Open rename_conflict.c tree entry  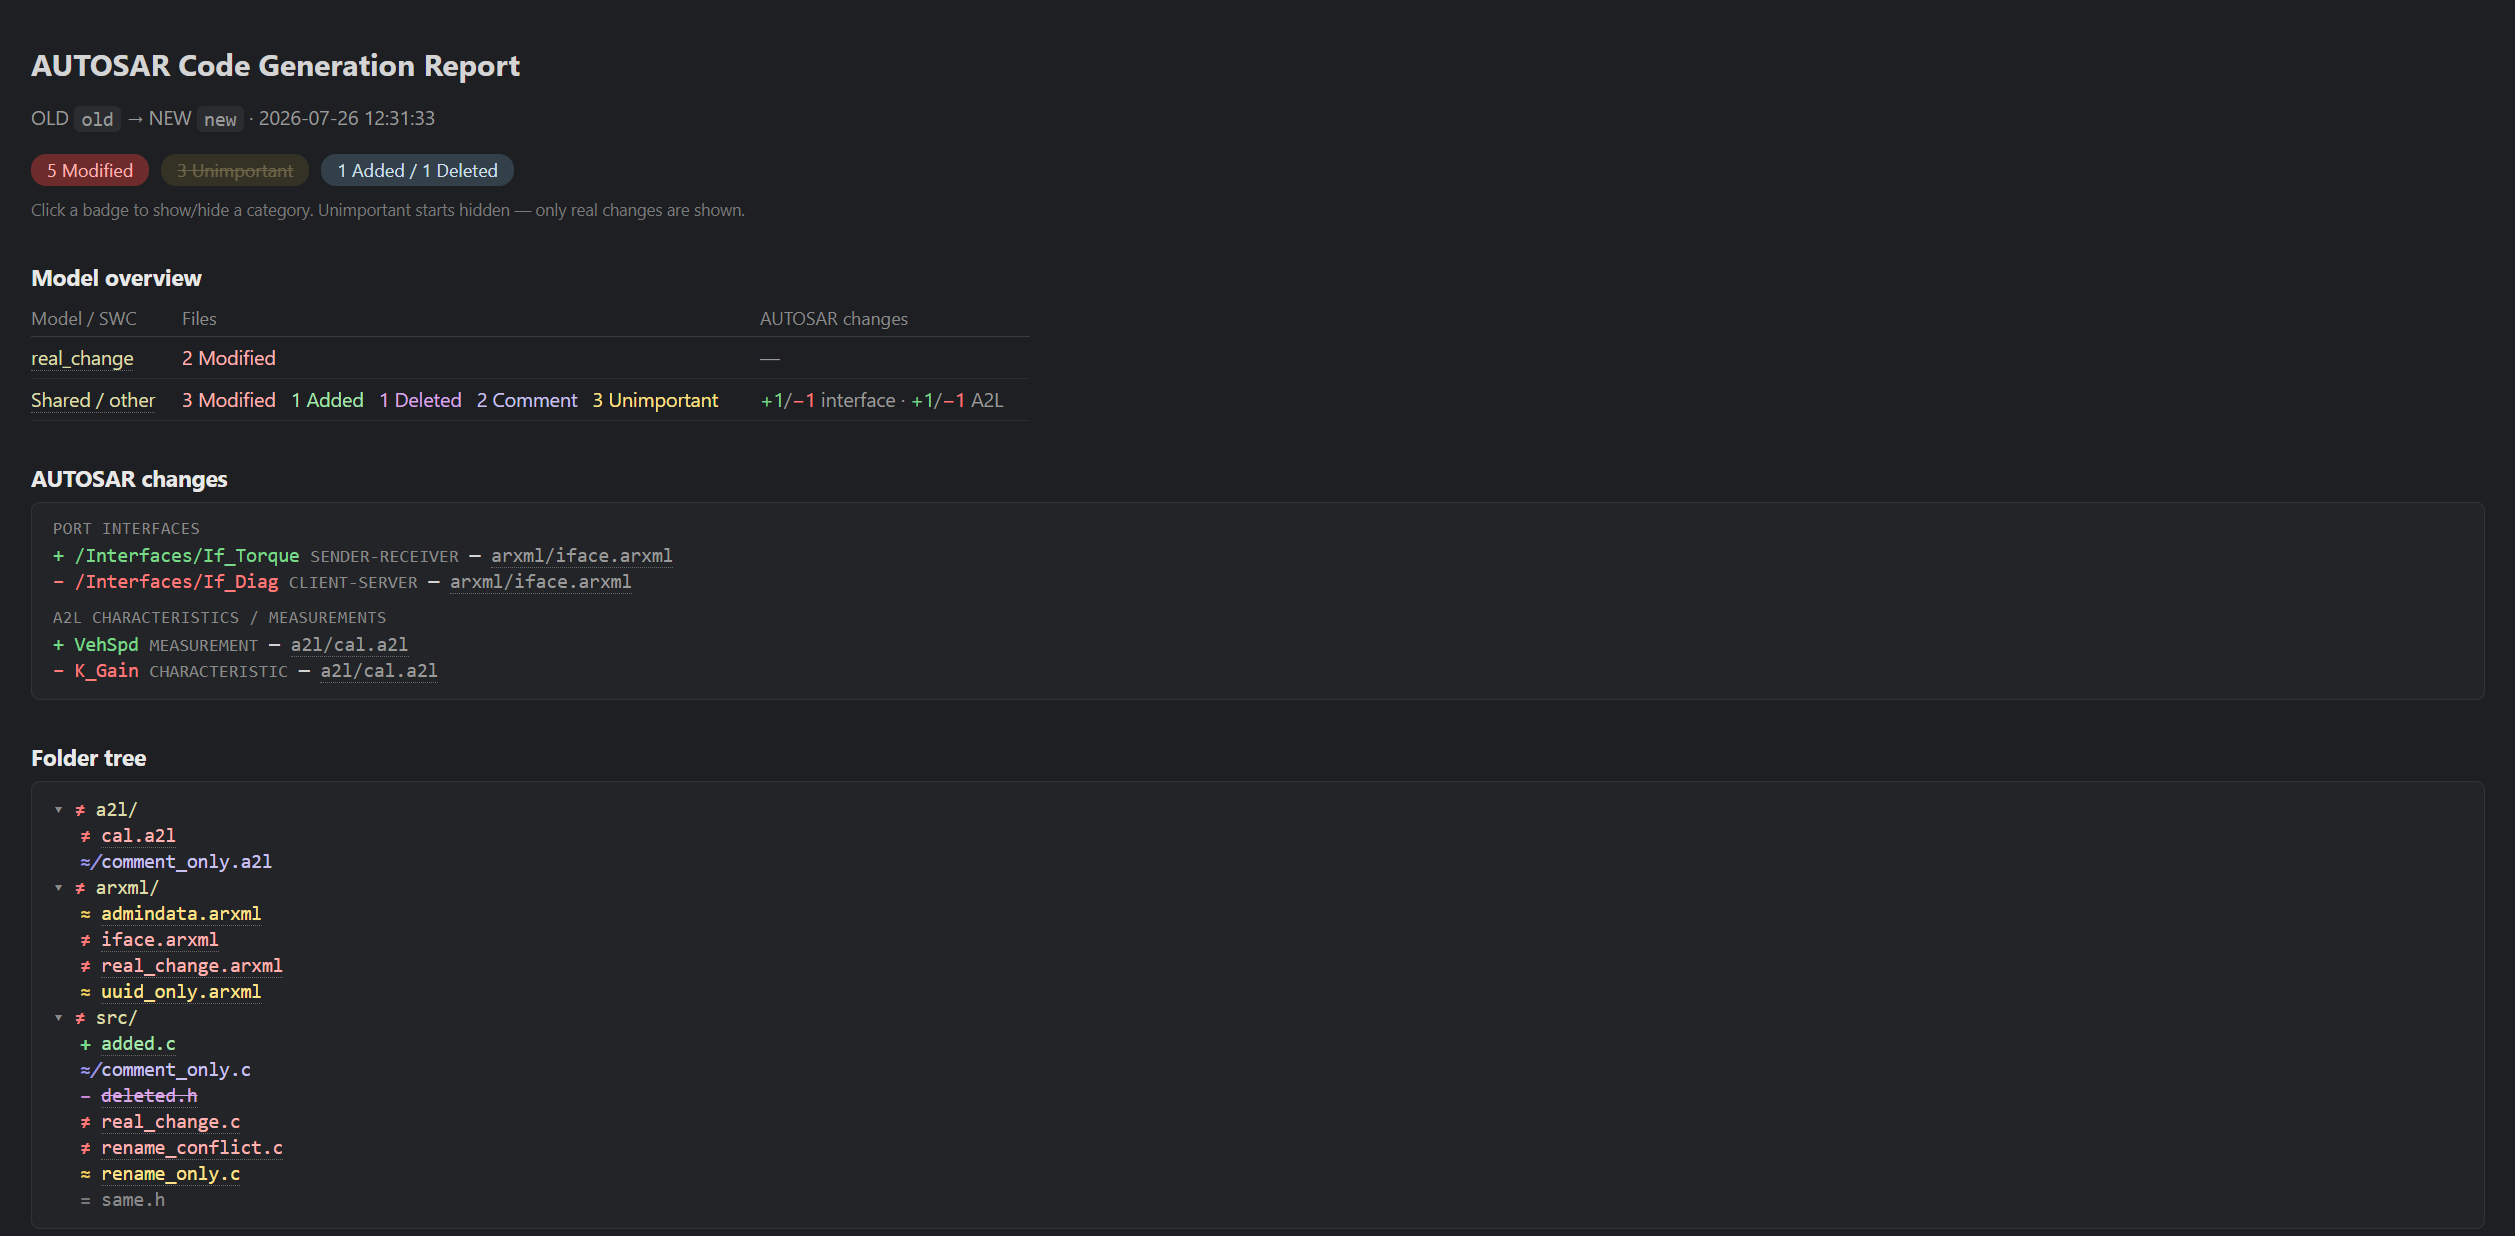191,1147
